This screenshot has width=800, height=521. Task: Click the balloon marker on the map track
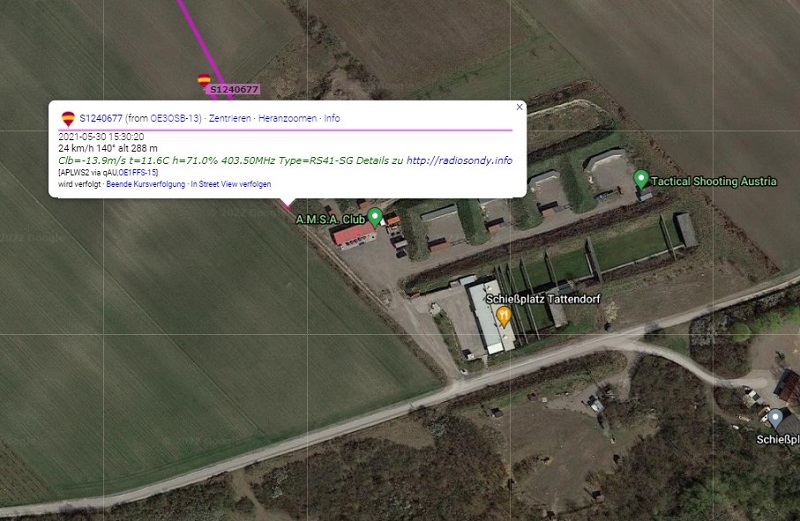(204, 81)
